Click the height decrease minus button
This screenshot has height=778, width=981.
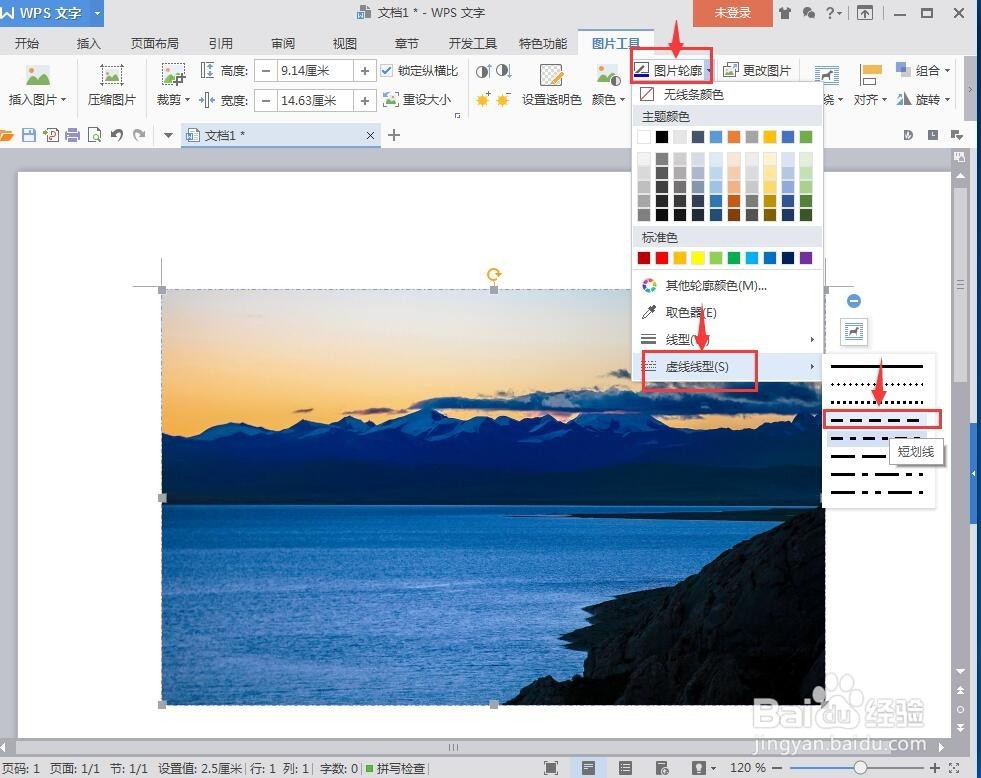coord(265,71)
